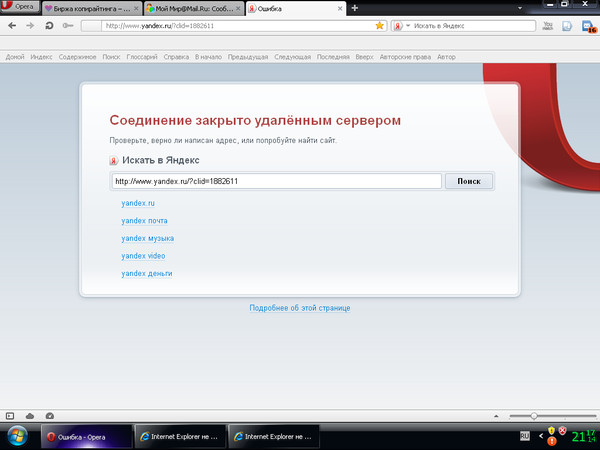Toggle the panels button in status bar
600x450 pixels.
point(10,416)
